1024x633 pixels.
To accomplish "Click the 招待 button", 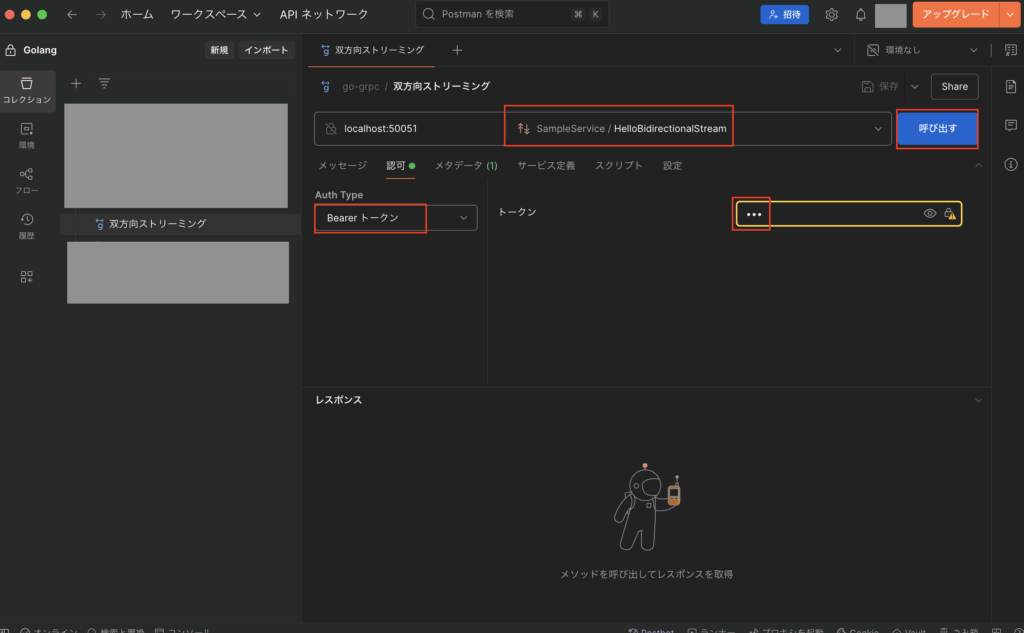I will point(784,14).
